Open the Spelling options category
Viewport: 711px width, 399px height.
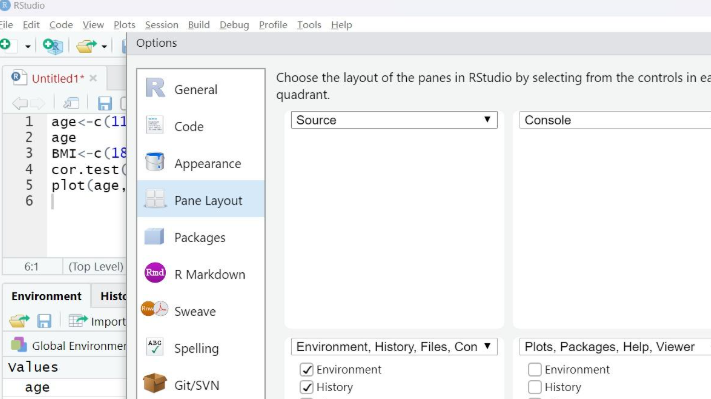click(x=200, y=348)
